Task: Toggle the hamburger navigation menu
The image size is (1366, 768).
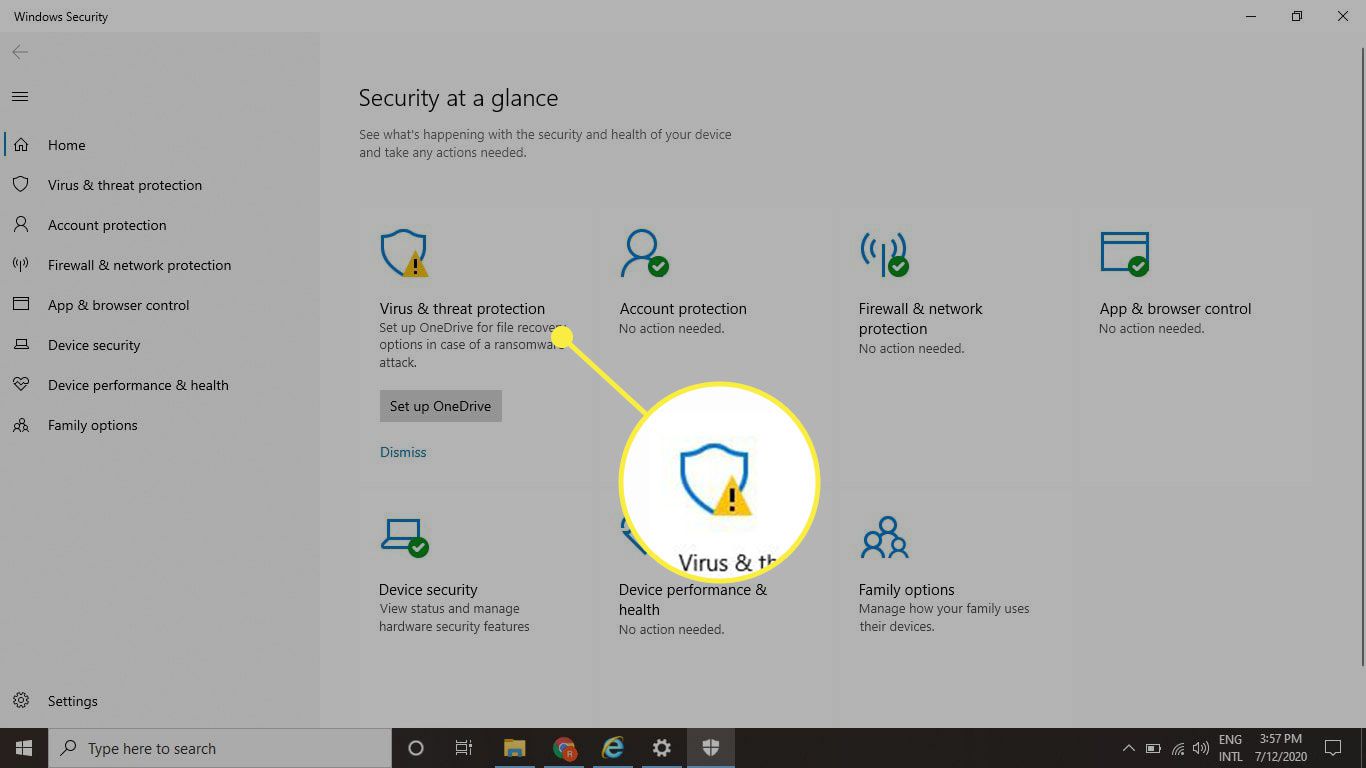Action: (20, 96)
